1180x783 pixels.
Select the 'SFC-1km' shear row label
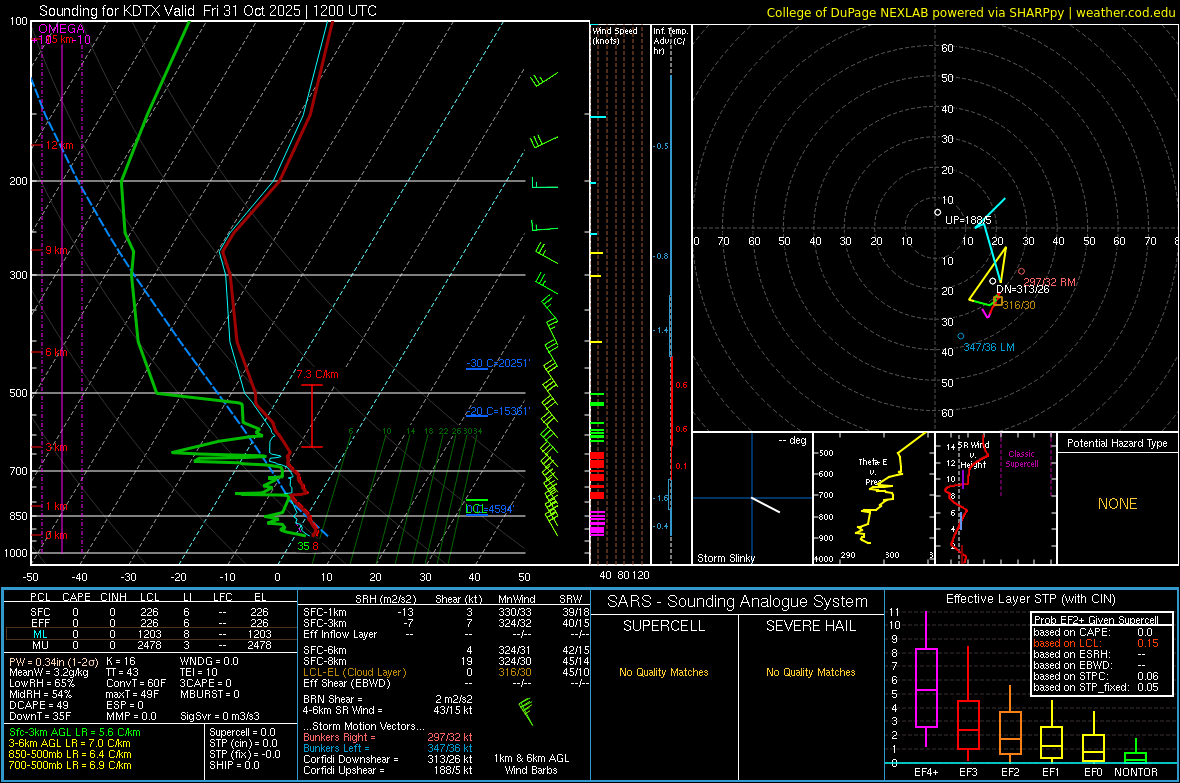coord(324,612)
